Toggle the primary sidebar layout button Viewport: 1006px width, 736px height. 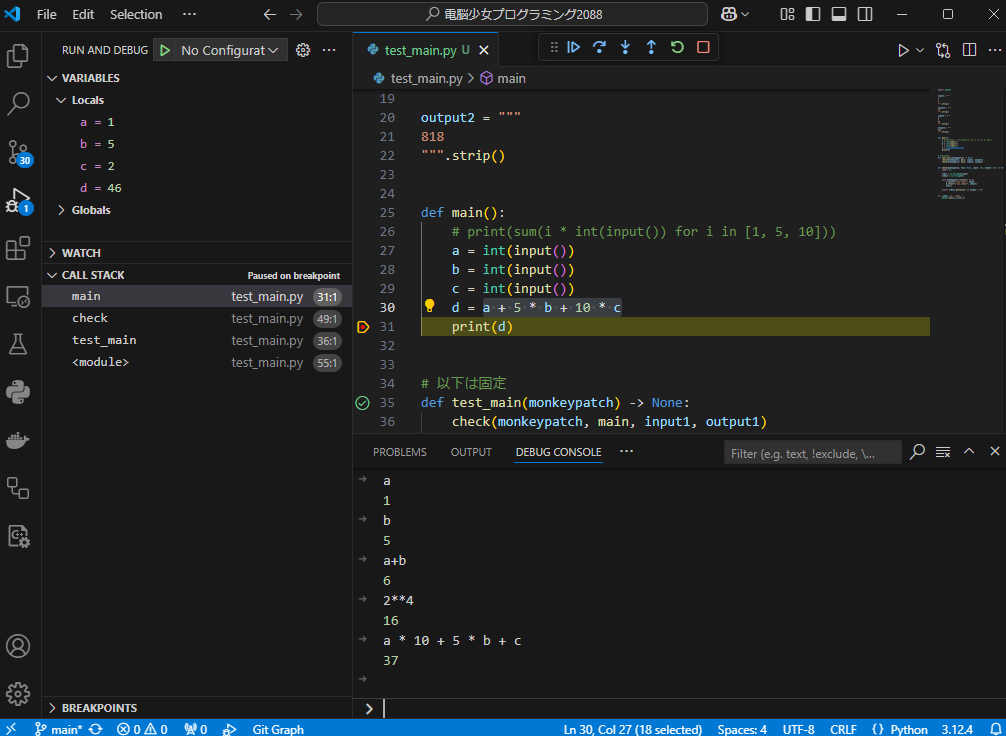click(813, 15)
